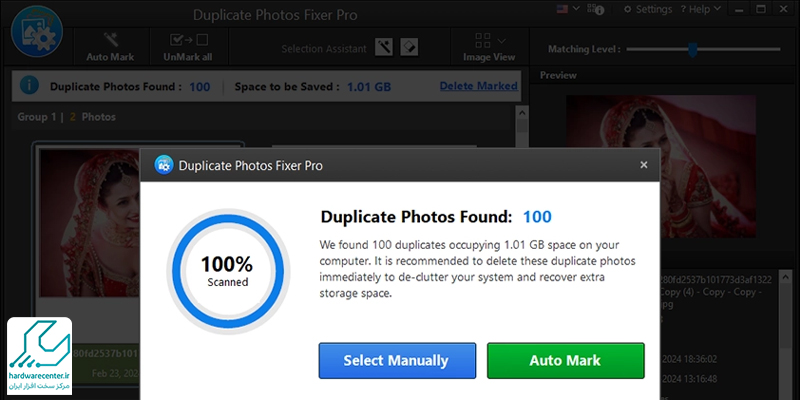Click the 100% Scanned progress ring
The height and width of the screenshot is (400, 800).
227,269
